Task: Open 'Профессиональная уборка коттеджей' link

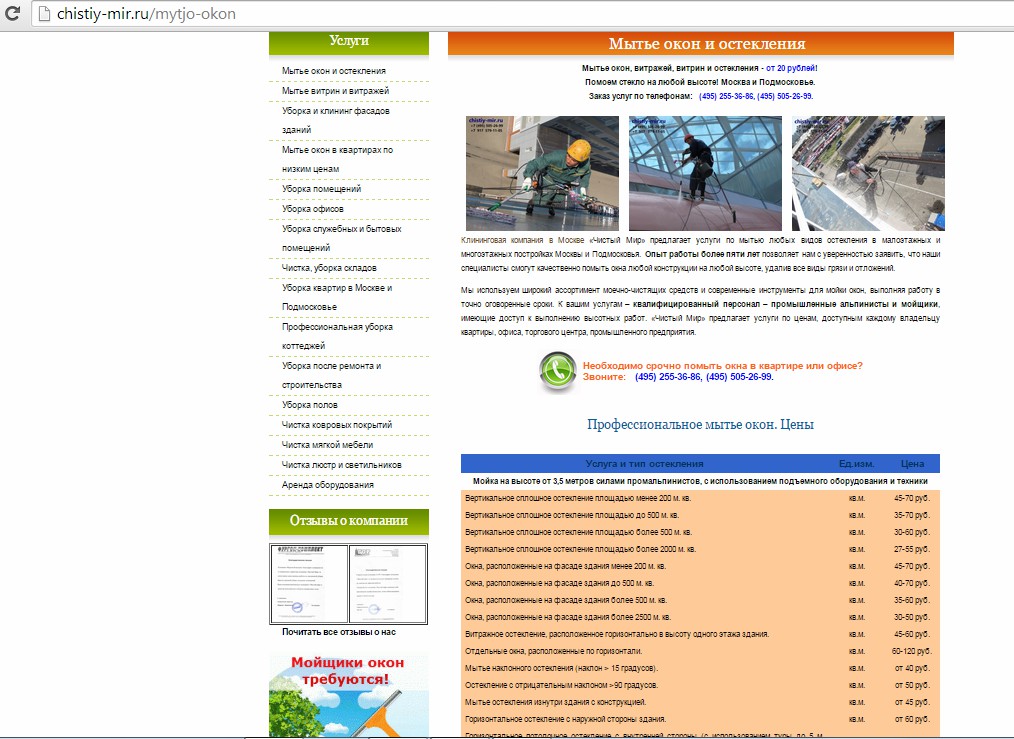Action: [338, 336]
